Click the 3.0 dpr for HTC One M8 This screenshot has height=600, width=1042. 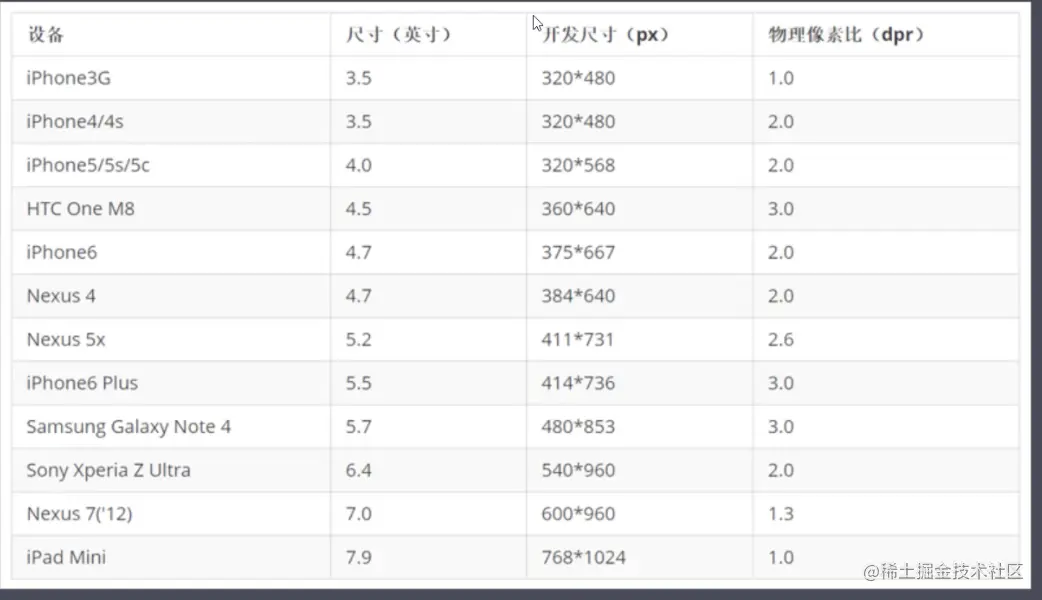point(781,209)
